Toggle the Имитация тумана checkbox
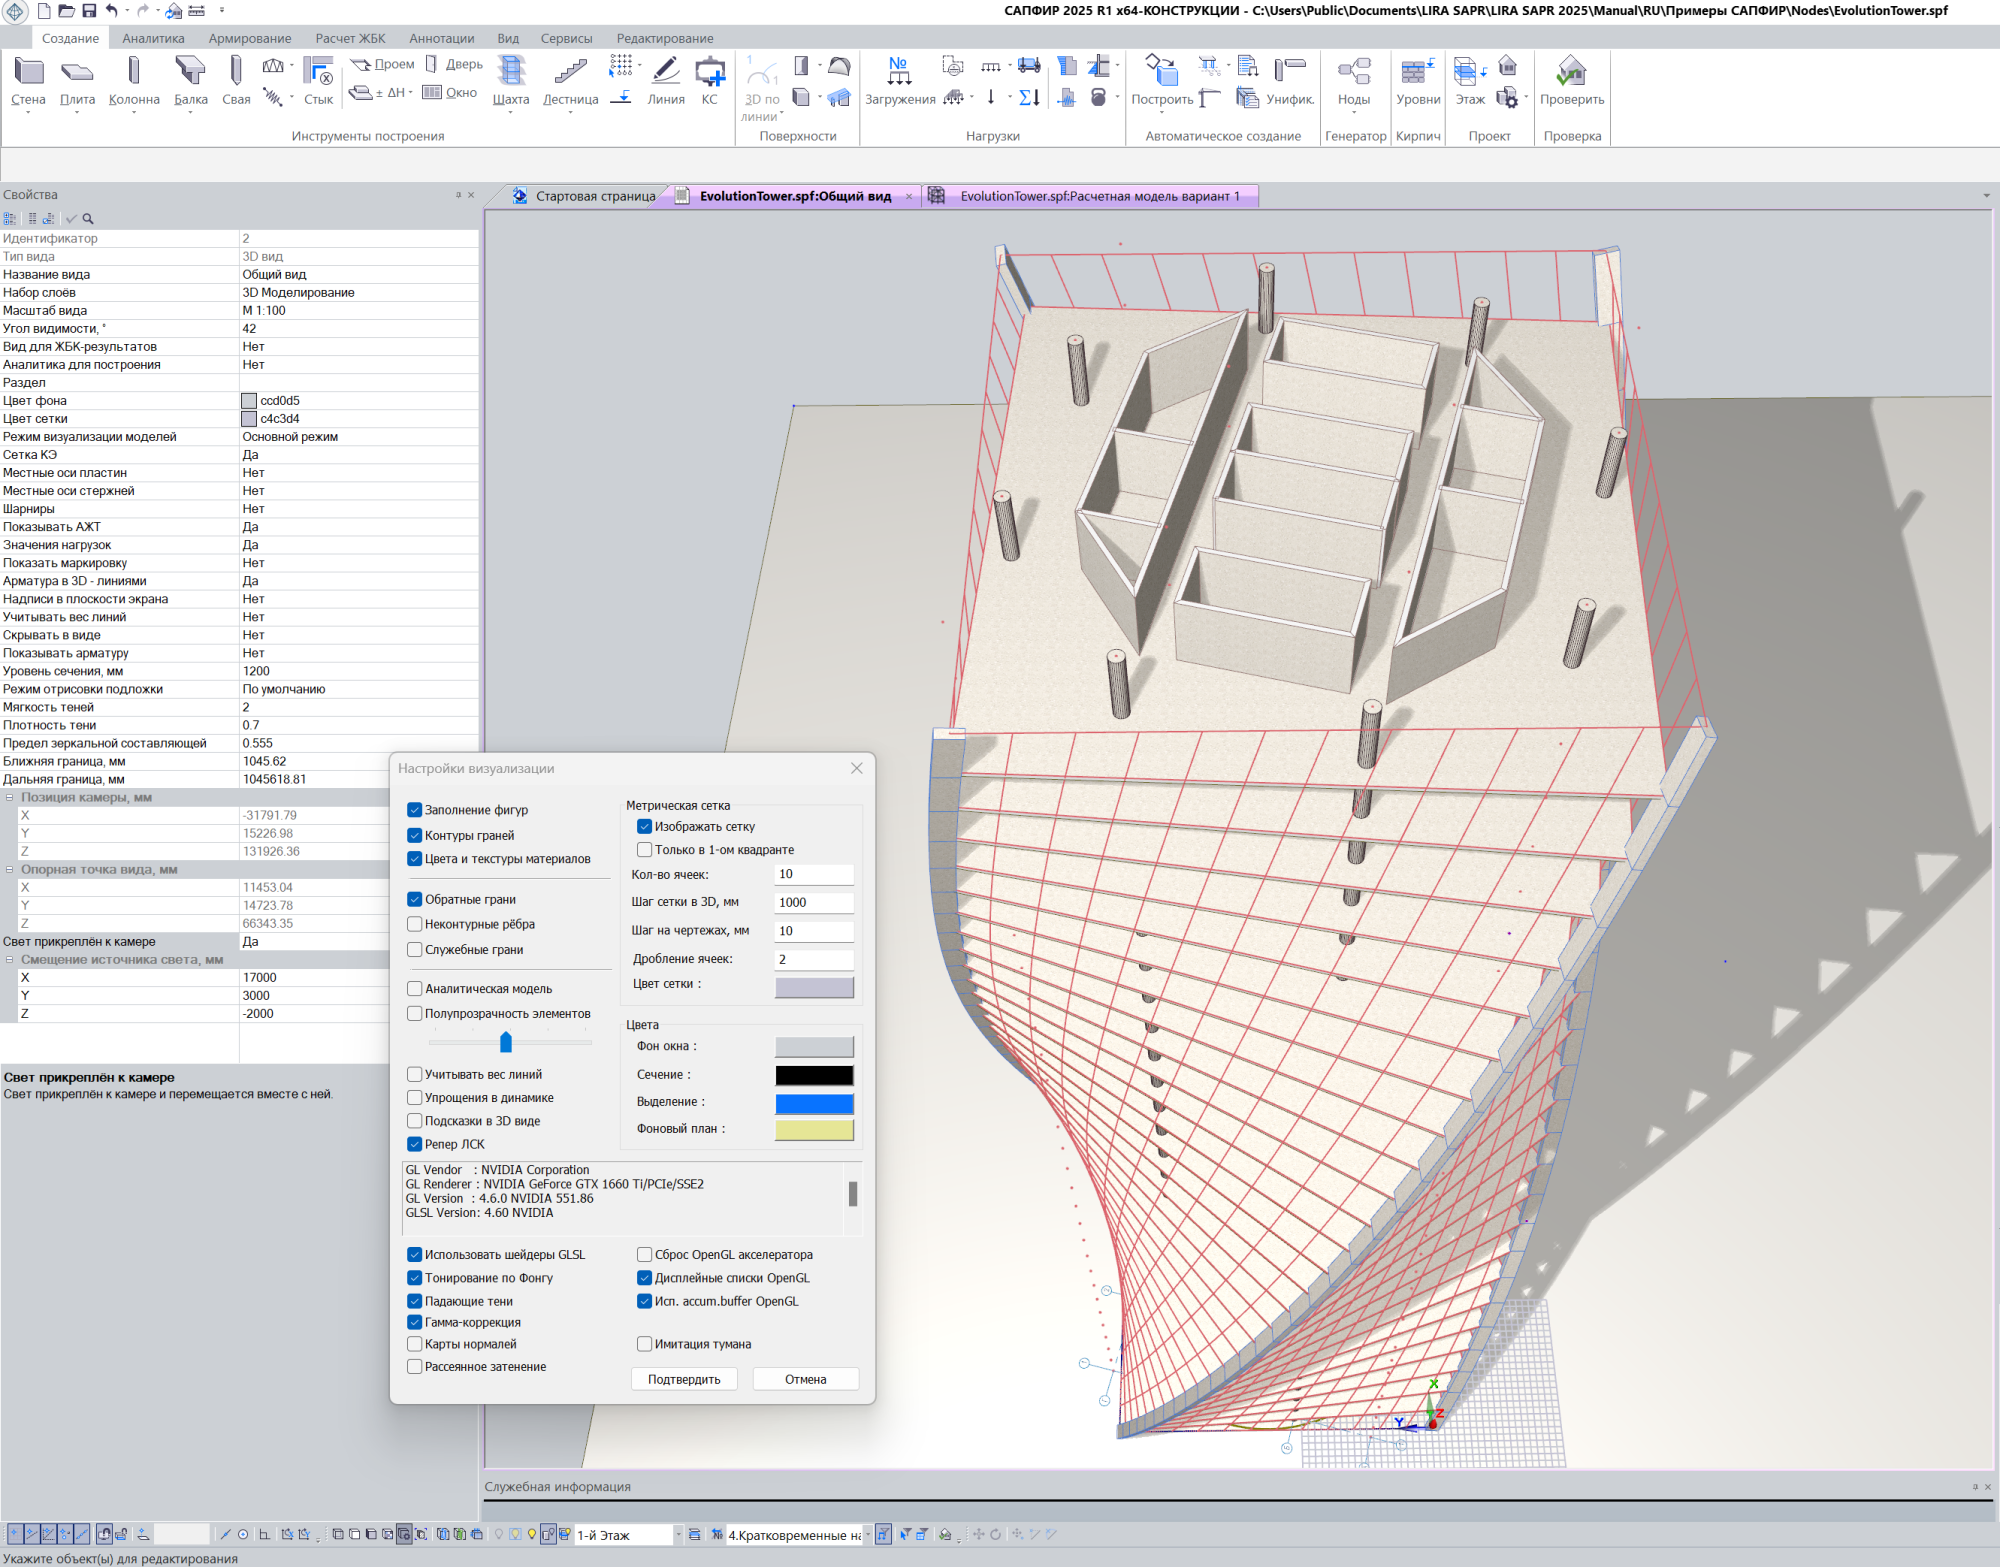This screenshot has width=2000, height=1567. 645,1344
